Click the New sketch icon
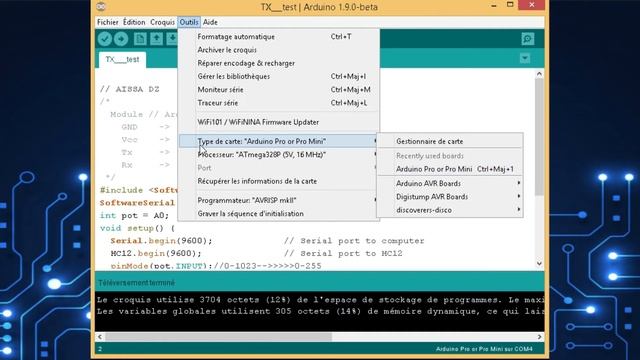The width and height of the screenshot is (640, 360). point(140,39)
